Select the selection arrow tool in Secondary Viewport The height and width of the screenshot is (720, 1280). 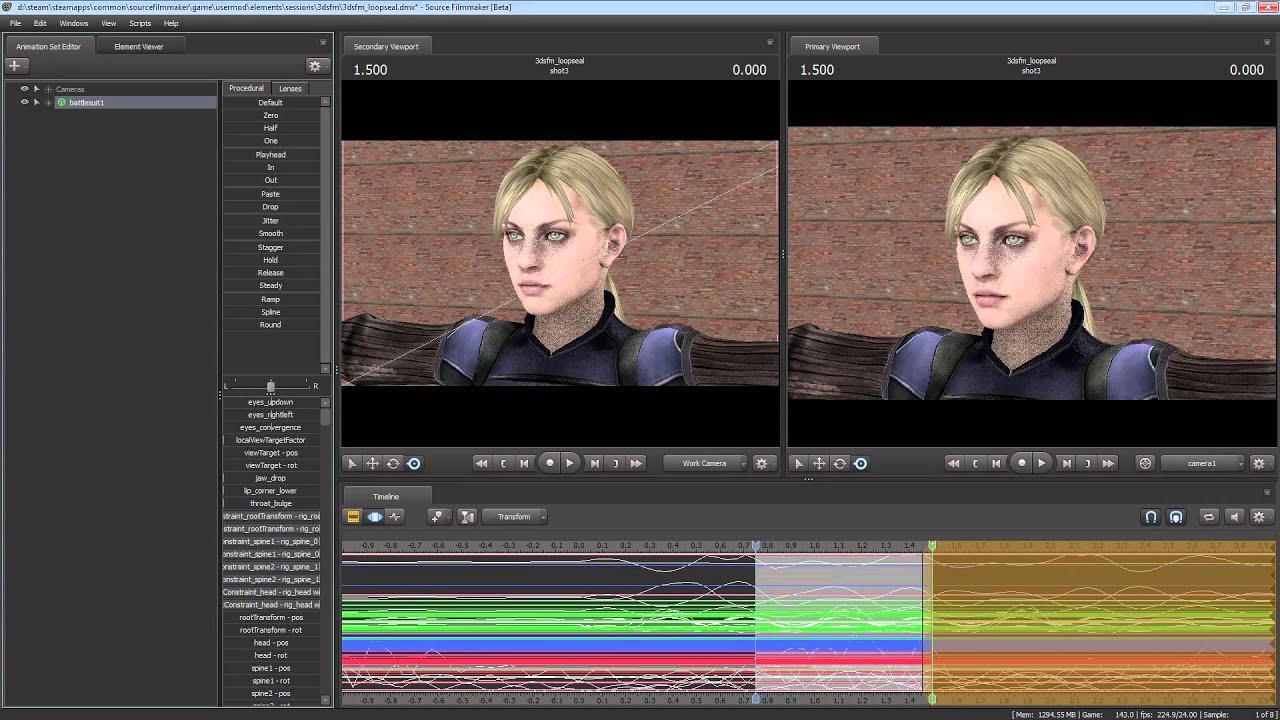[352, 463]
